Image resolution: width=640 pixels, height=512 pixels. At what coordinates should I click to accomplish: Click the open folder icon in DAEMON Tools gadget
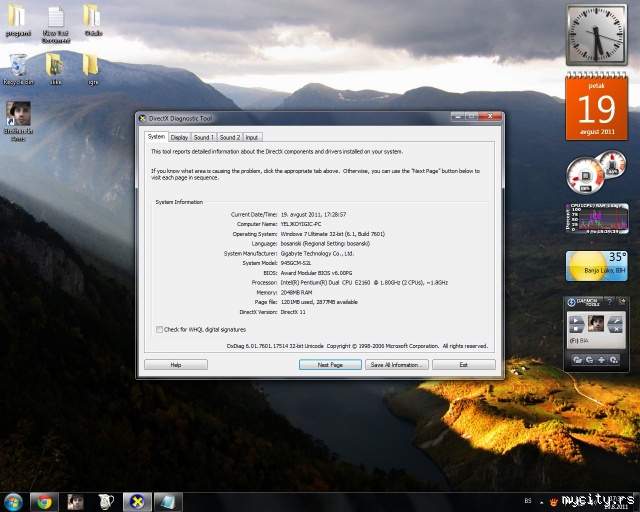[578, 360]
